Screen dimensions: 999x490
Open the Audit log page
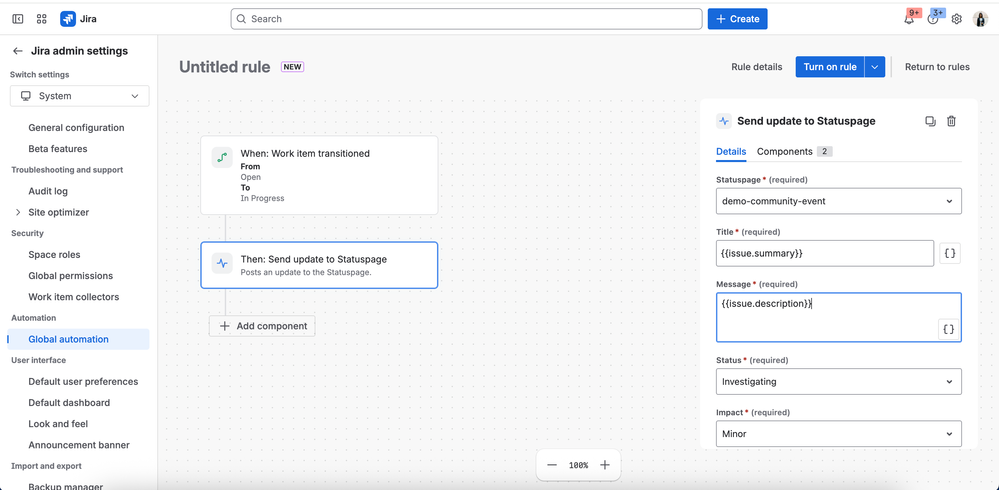pyautogui.click(x=48, y=191)
